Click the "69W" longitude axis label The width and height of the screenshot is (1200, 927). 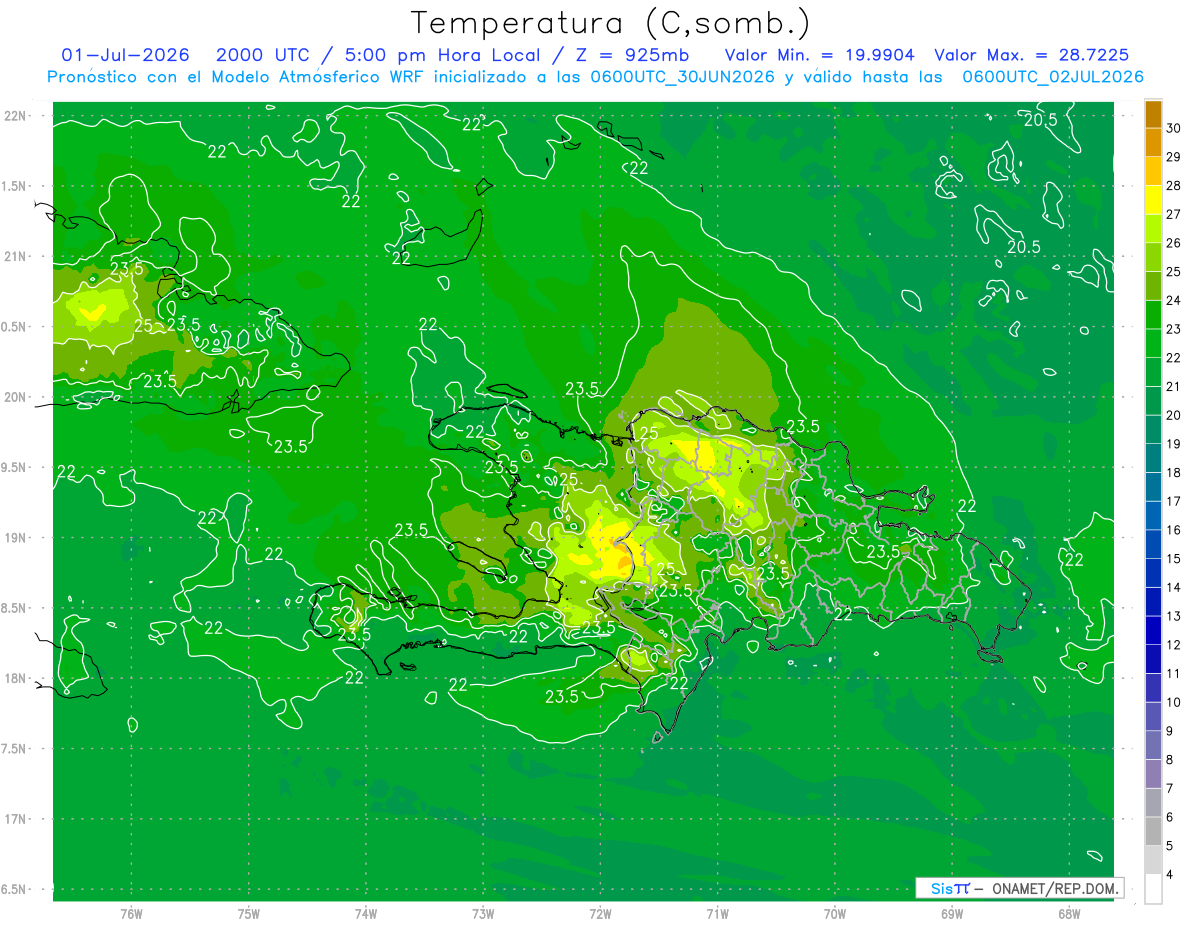pos(952,914)
